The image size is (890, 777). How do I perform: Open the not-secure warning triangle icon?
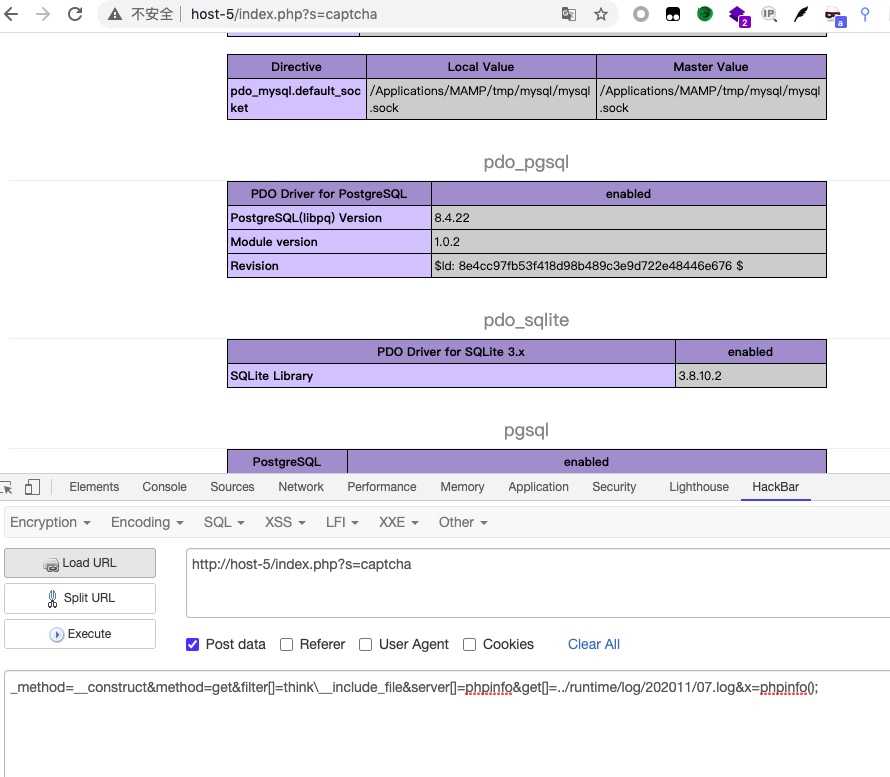tap(115, 14)
